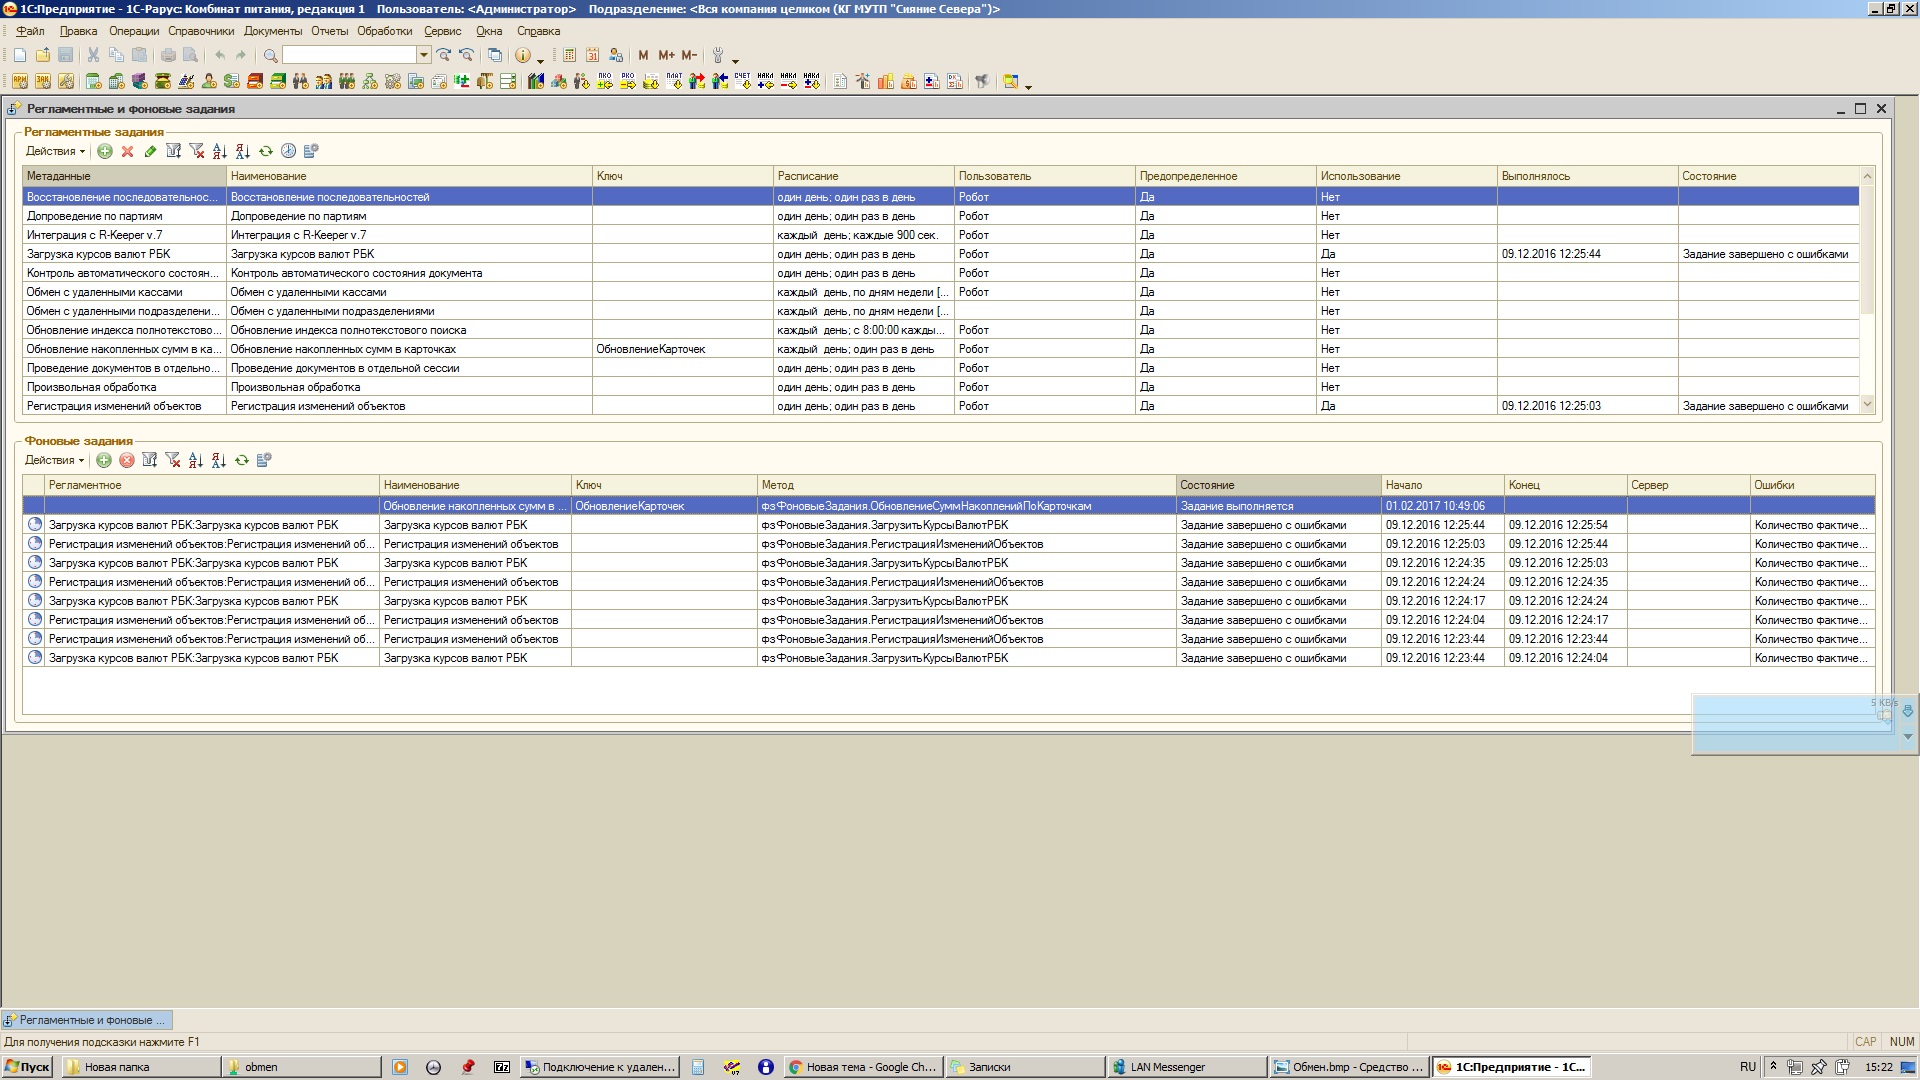Click Использование column header
This screenshot has height=1080, width=1920.
pyautogui.click(x=1406, y=176)
